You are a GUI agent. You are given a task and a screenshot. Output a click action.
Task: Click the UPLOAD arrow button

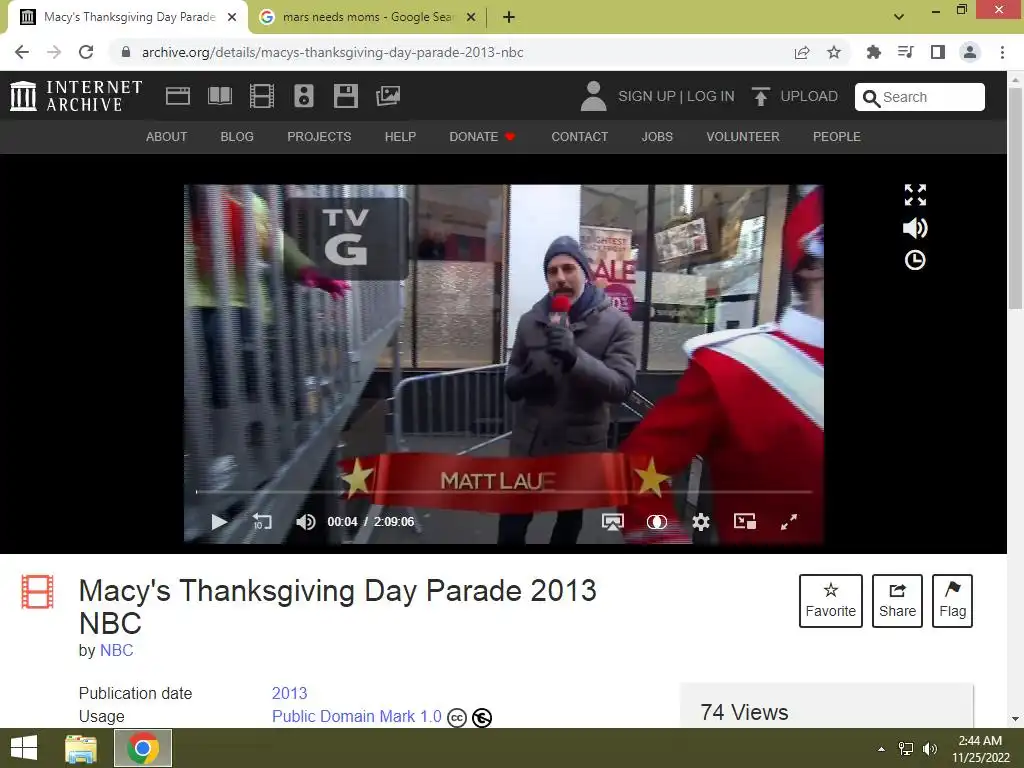(795, 96)
